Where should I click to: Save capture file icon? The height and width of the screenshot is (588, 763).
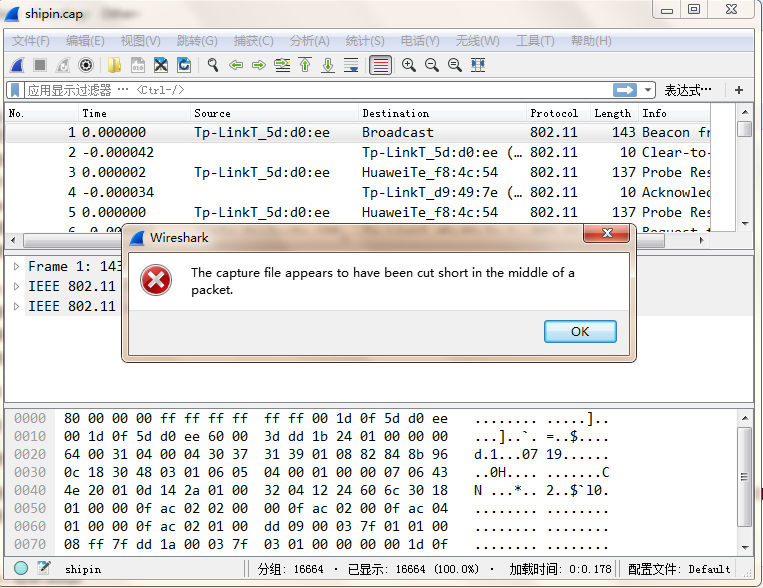[x=138, y=65]
